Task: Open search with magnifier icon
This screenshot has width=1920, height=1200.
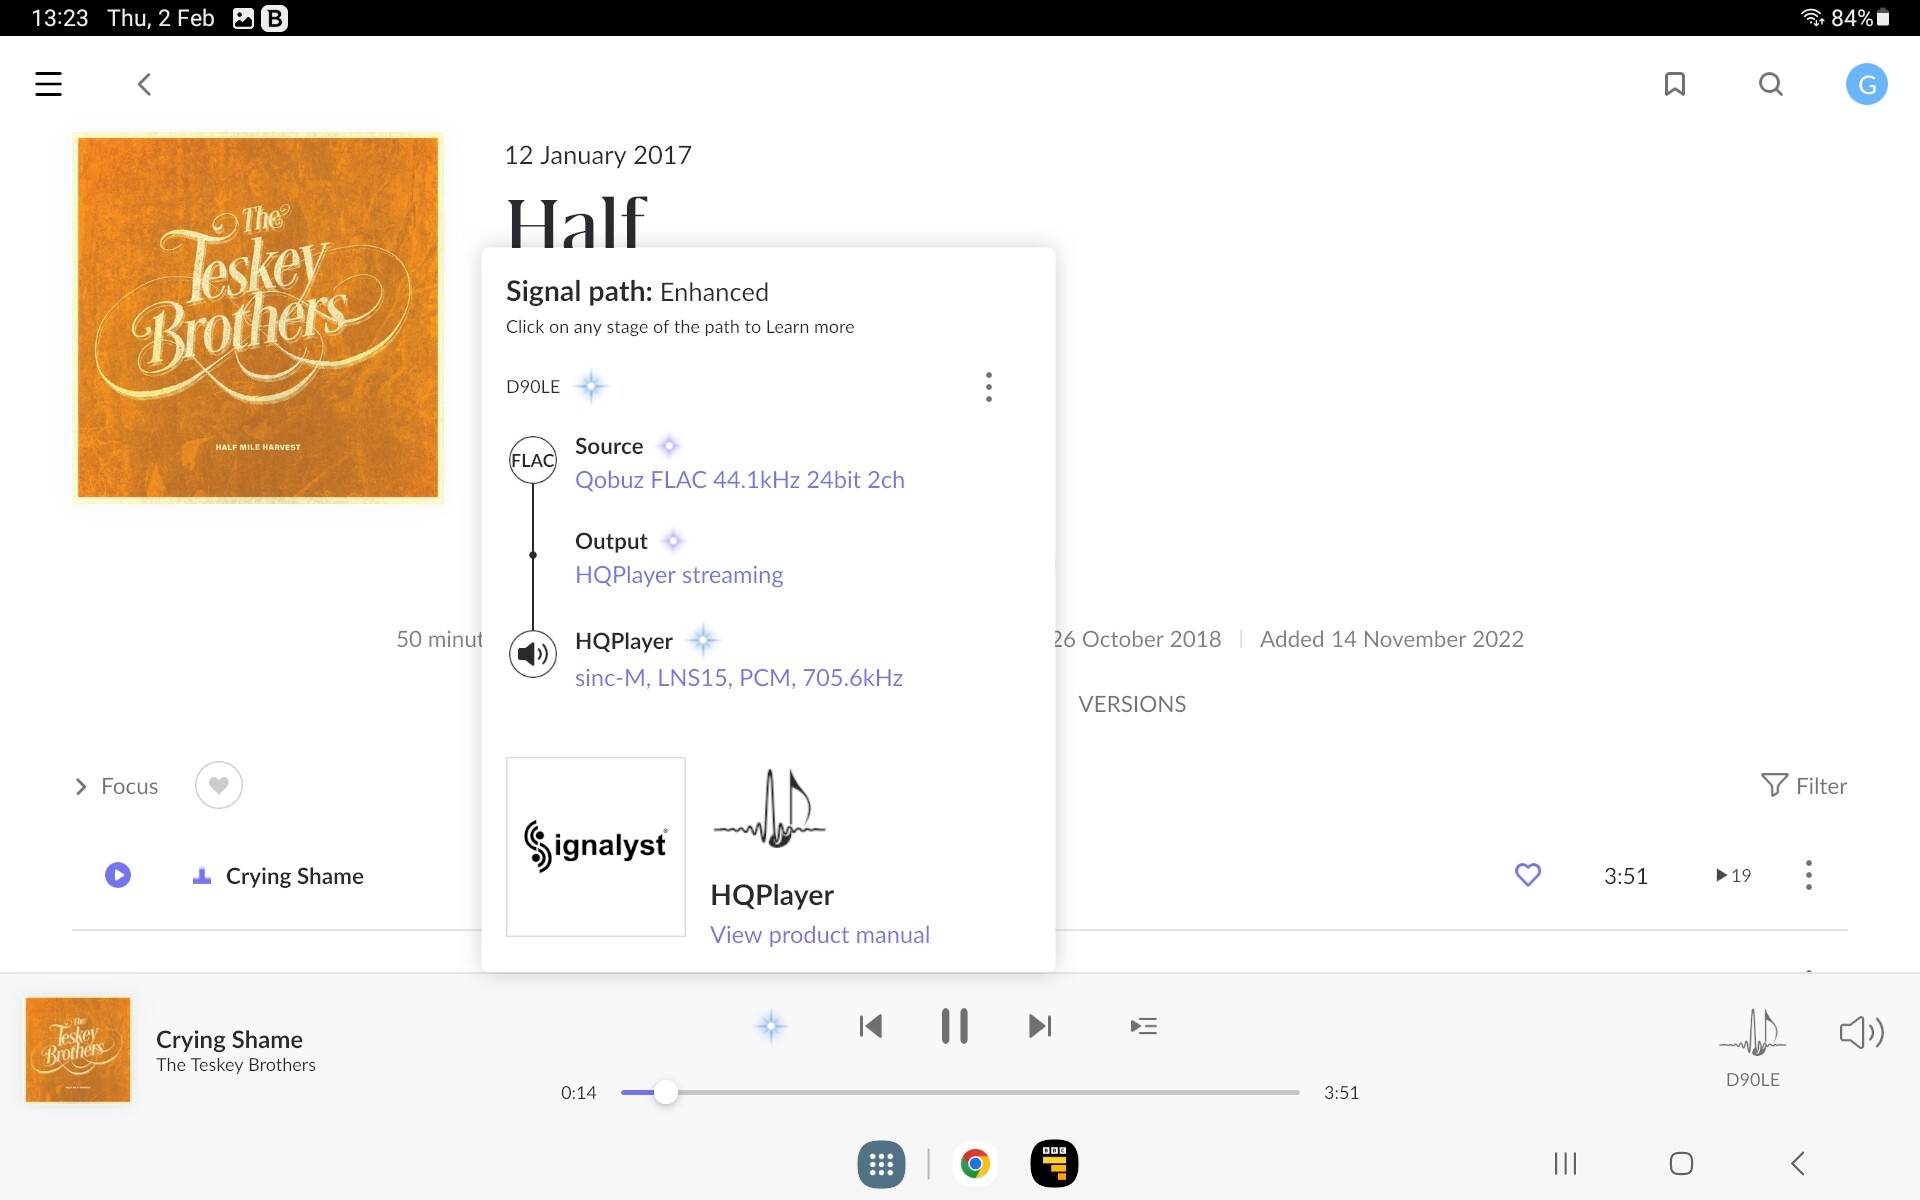Action: pyautogui.click(x=1770, y=84)
